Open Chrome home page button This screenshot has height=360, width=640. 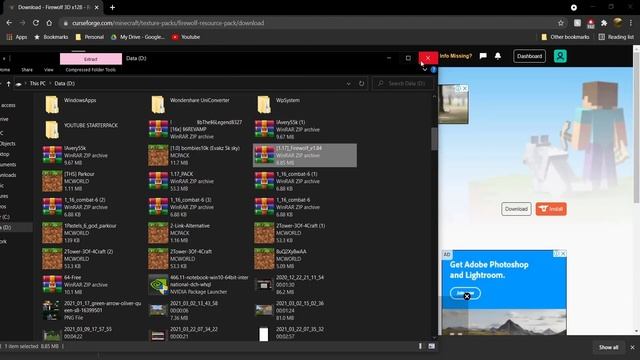[x=49, y=23]
